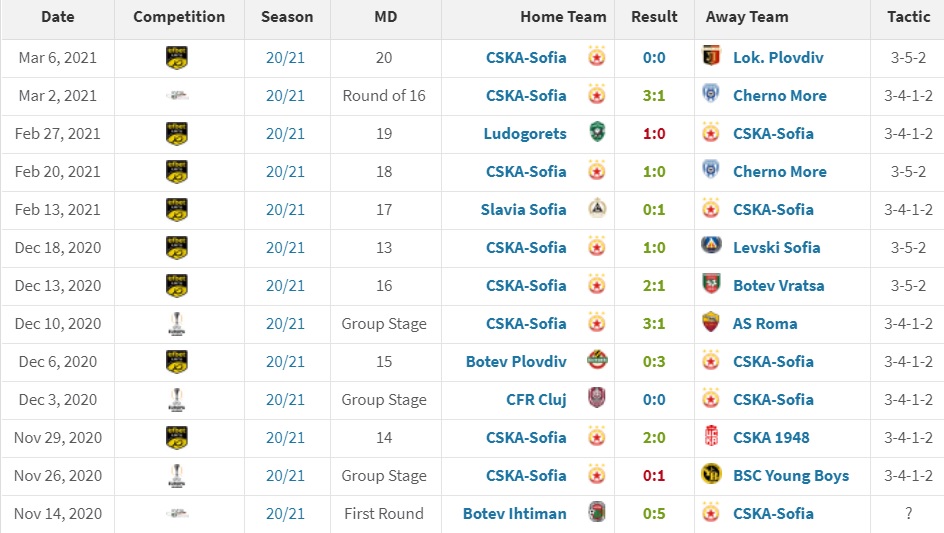Screen dimensions: 944x533
Task: Open the Botev Ihtiman team link
Action: (514, 513)
